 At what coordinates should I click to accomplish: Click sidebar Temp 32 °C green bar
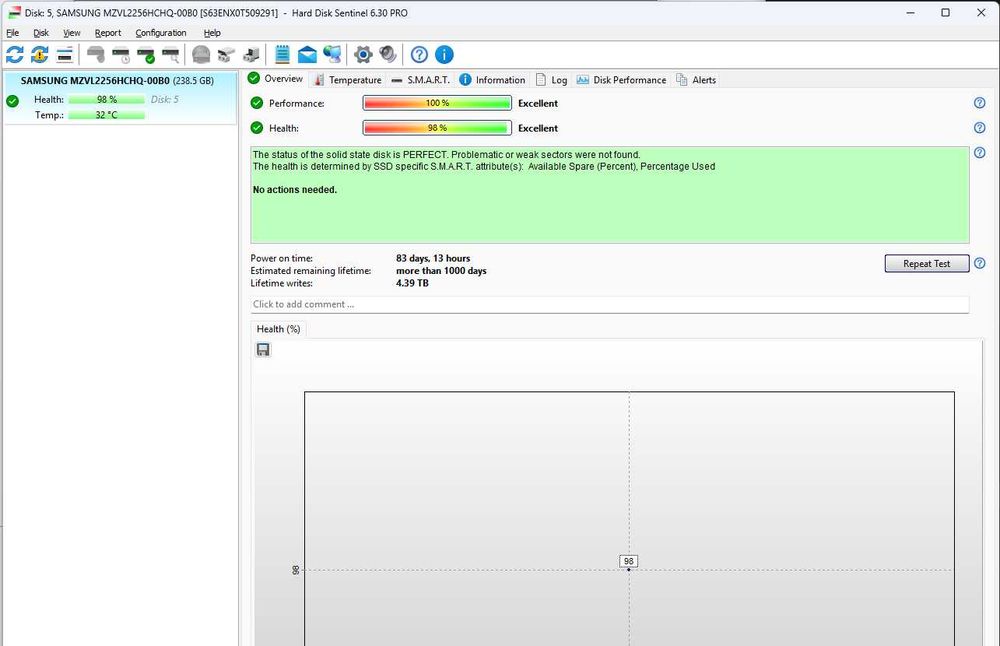coord(107,115)
